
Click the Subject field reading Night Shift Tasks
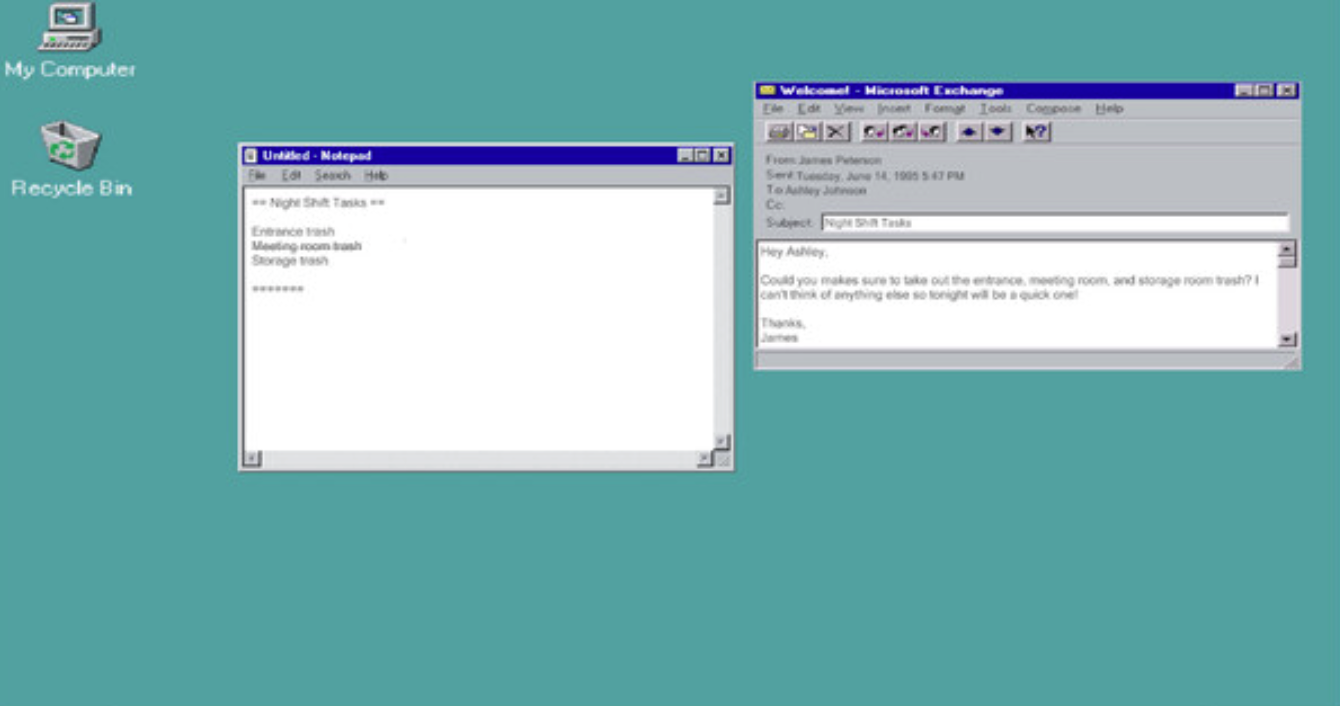pos(1055,223)
